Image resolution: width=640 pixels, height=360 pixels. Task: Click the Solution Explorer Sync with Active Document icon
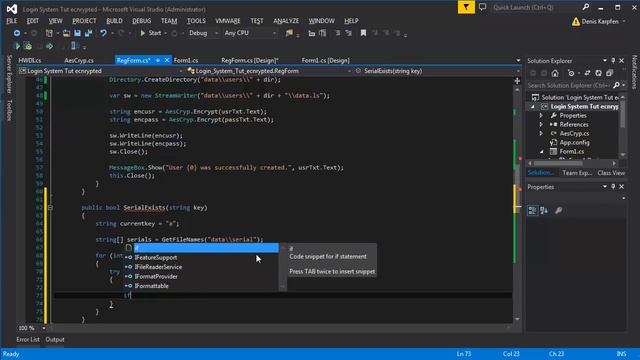point(587,73)
